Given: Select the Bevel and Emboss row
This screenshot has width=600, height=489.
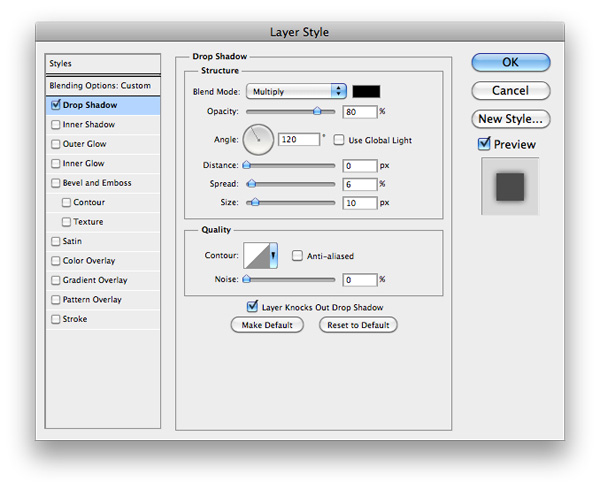Looking at the screenshot, I should 103,183.
